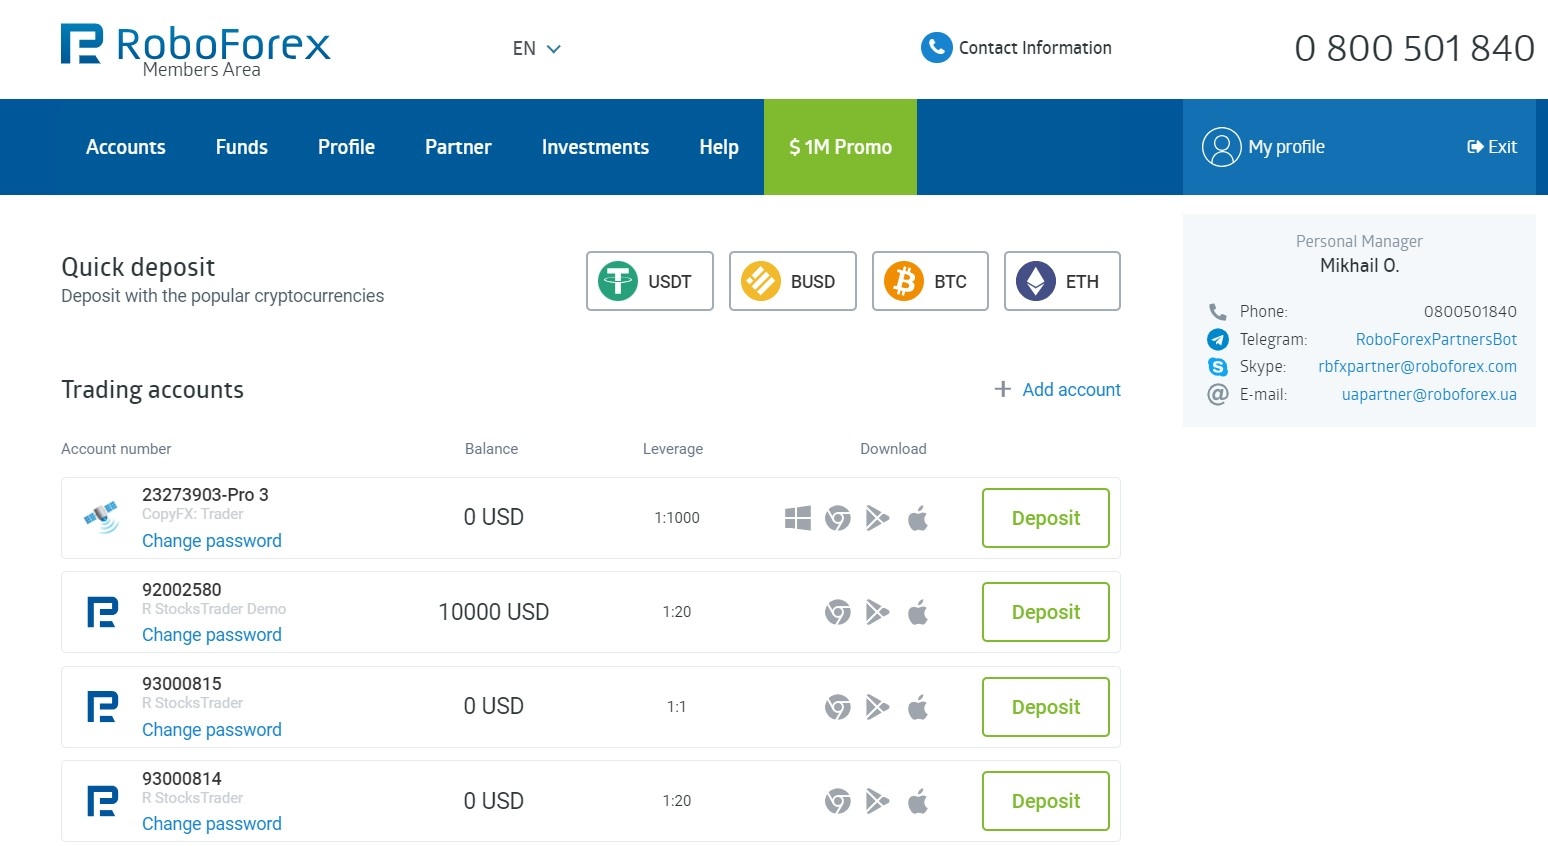Image resolution: width=1548 pixels, height=846 pixels.
Task: Click the plus icon beside Add account
Action: tap(1003, 389)
